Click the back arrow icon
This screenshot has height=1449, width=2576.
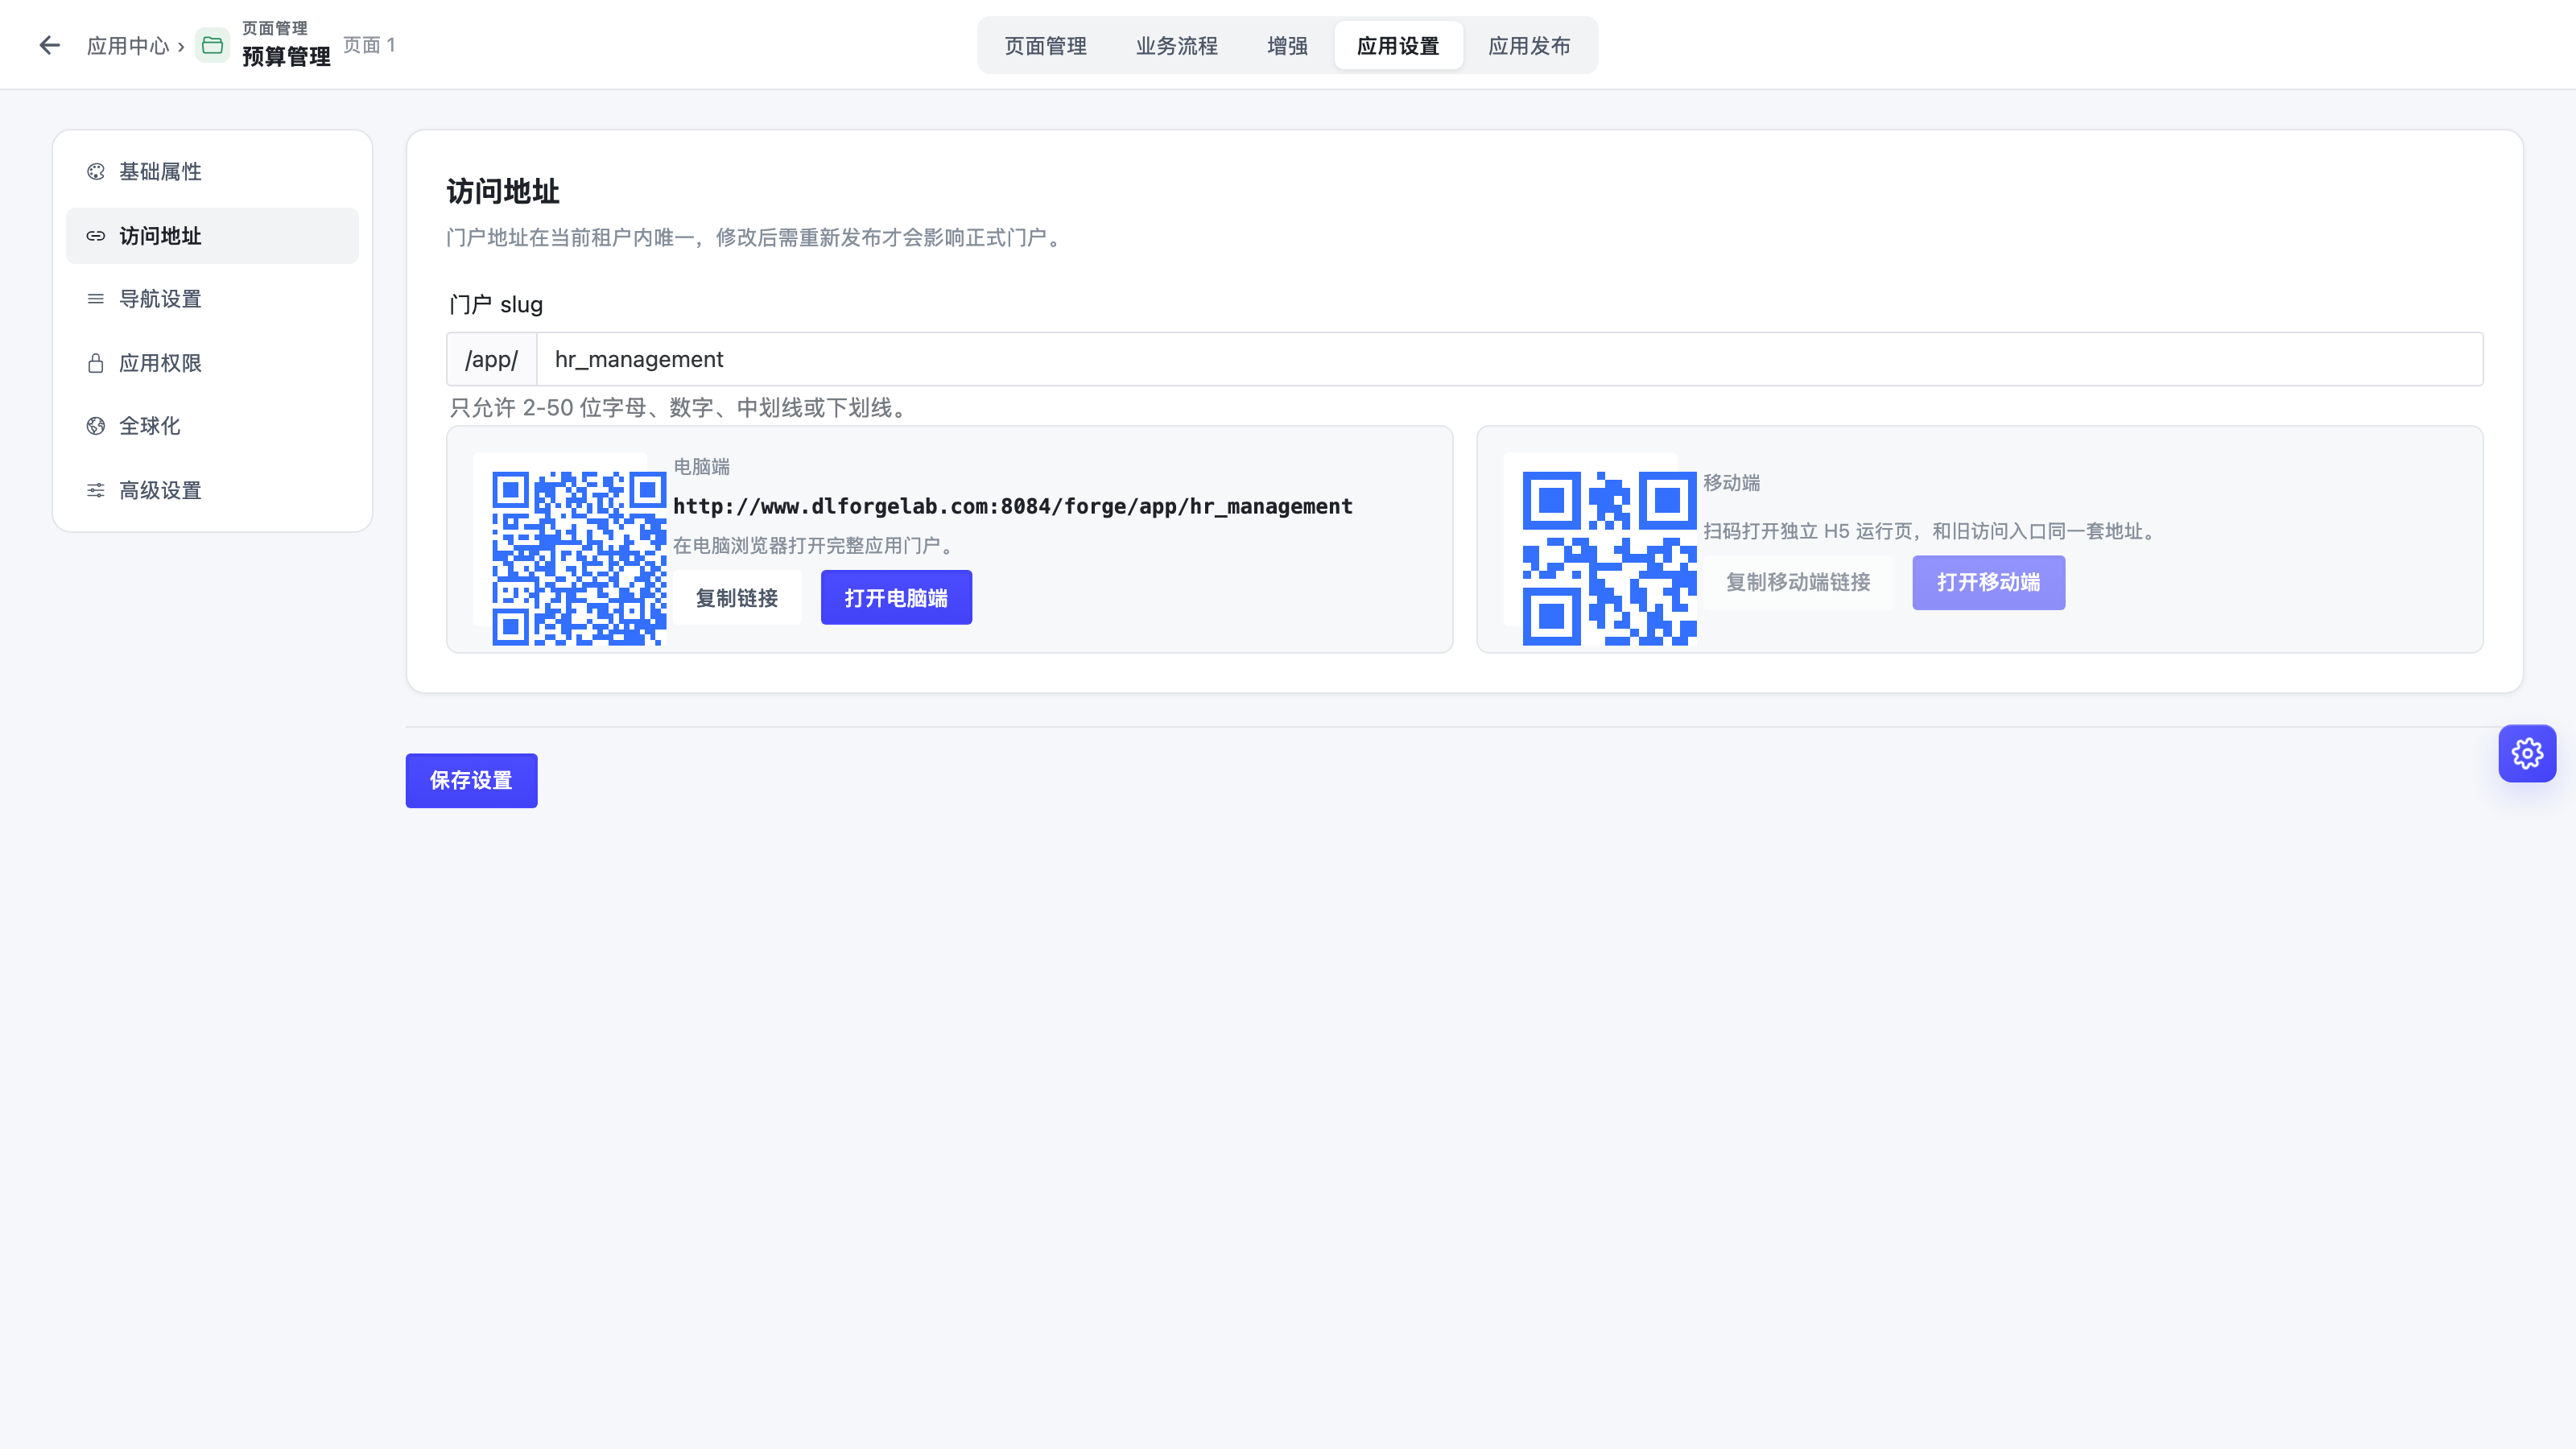click(x=50, y=45)
